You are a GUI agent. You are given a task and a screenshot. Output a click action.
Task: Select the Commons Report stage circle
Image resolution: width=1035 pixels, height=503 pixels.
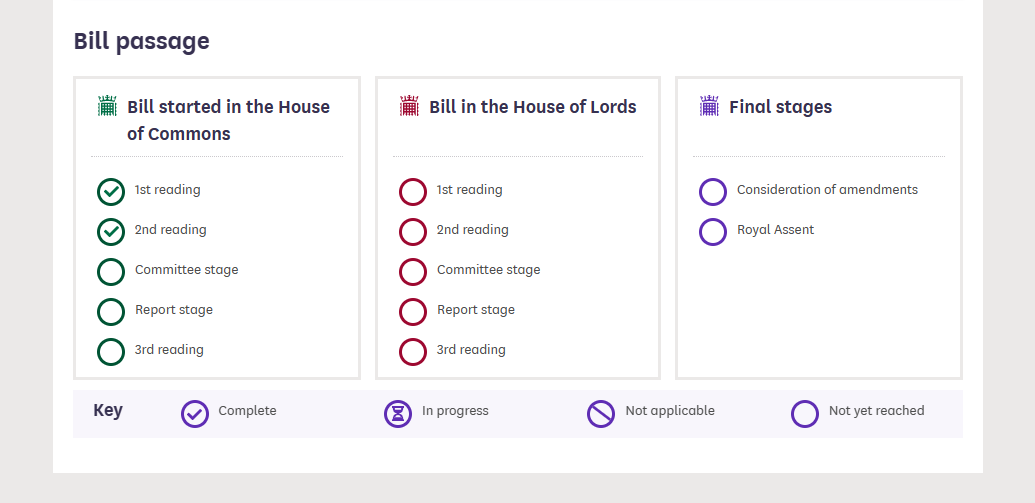coord(111,312)
